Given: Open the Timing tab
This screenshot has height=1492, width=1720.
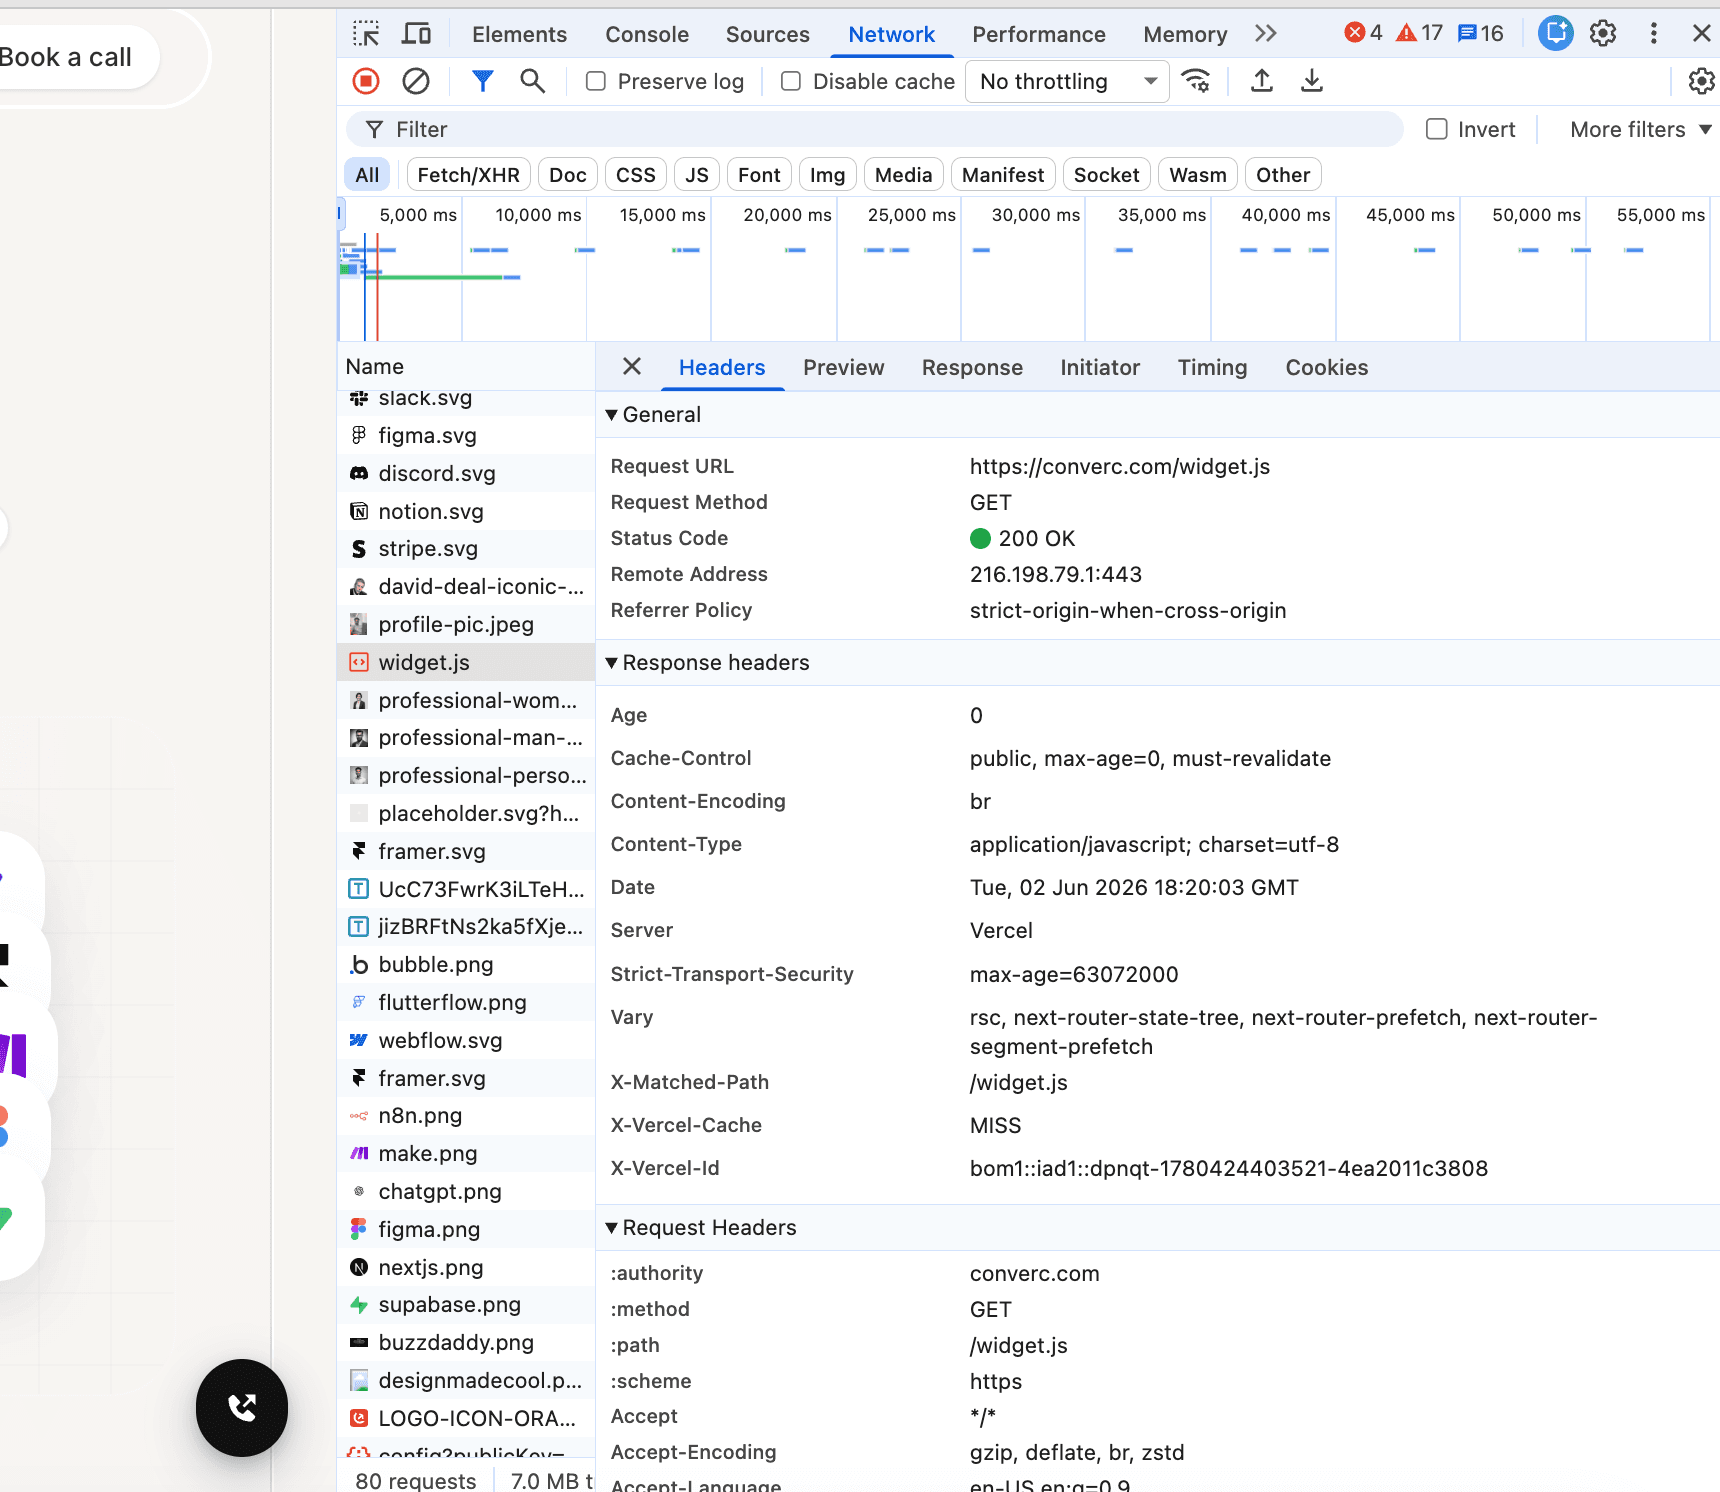Looking at the screenshot, I should click(x=1212, y=367).
